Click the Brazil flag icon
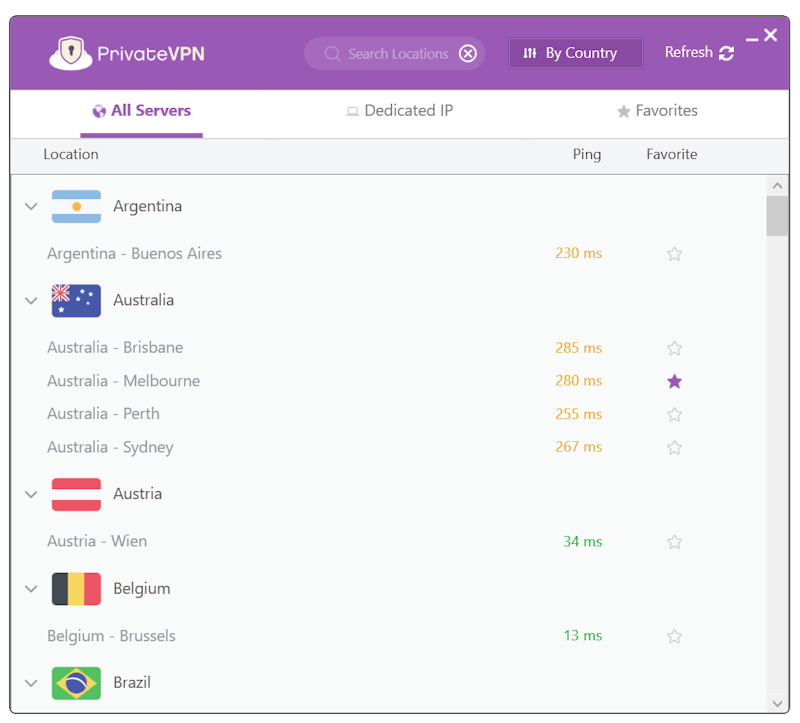 76,683
